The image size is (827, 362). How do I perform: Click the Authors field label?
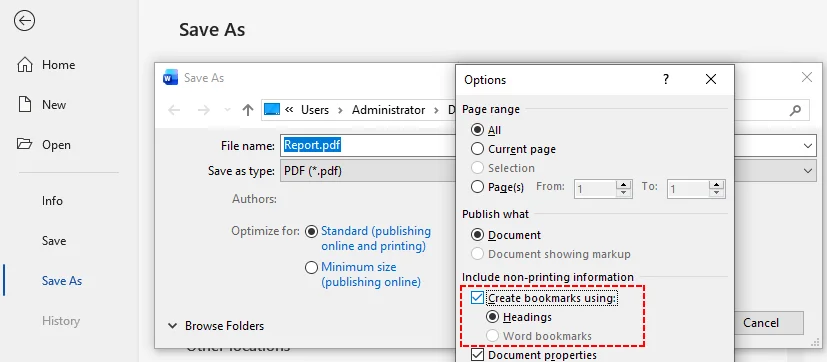pos(254,199)
